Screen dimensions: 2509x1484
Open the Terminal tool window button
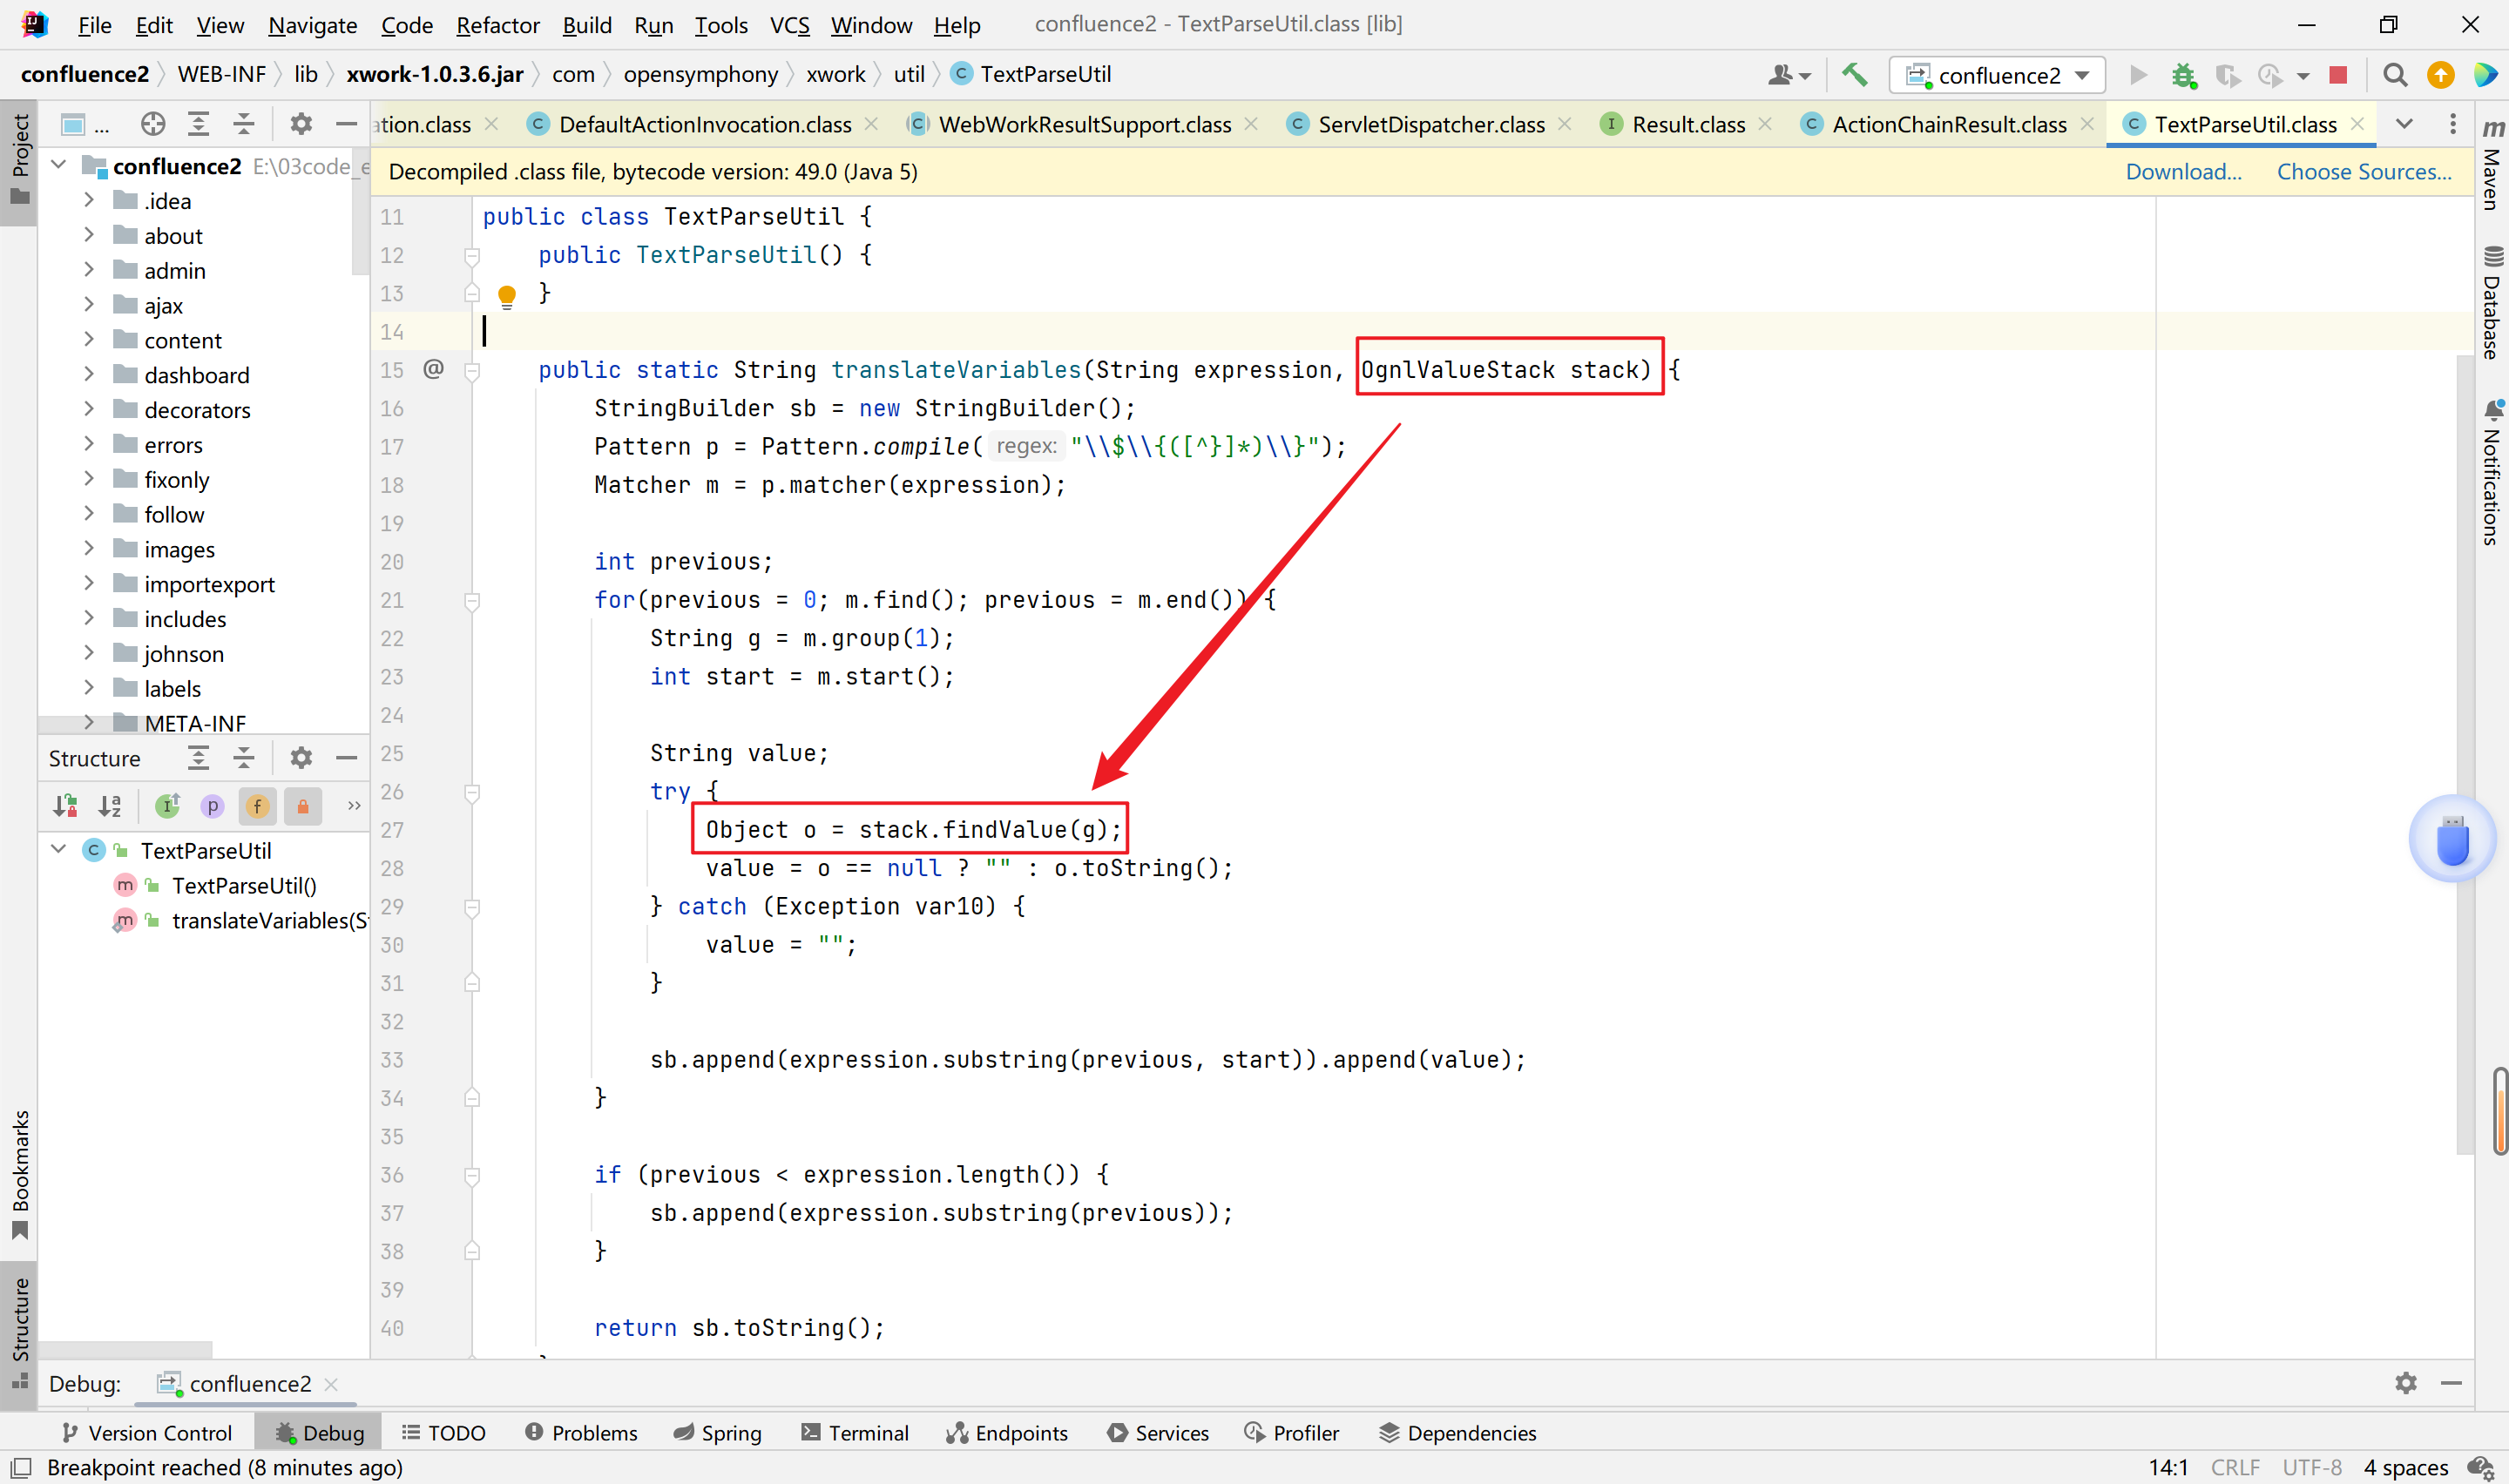856,1432
